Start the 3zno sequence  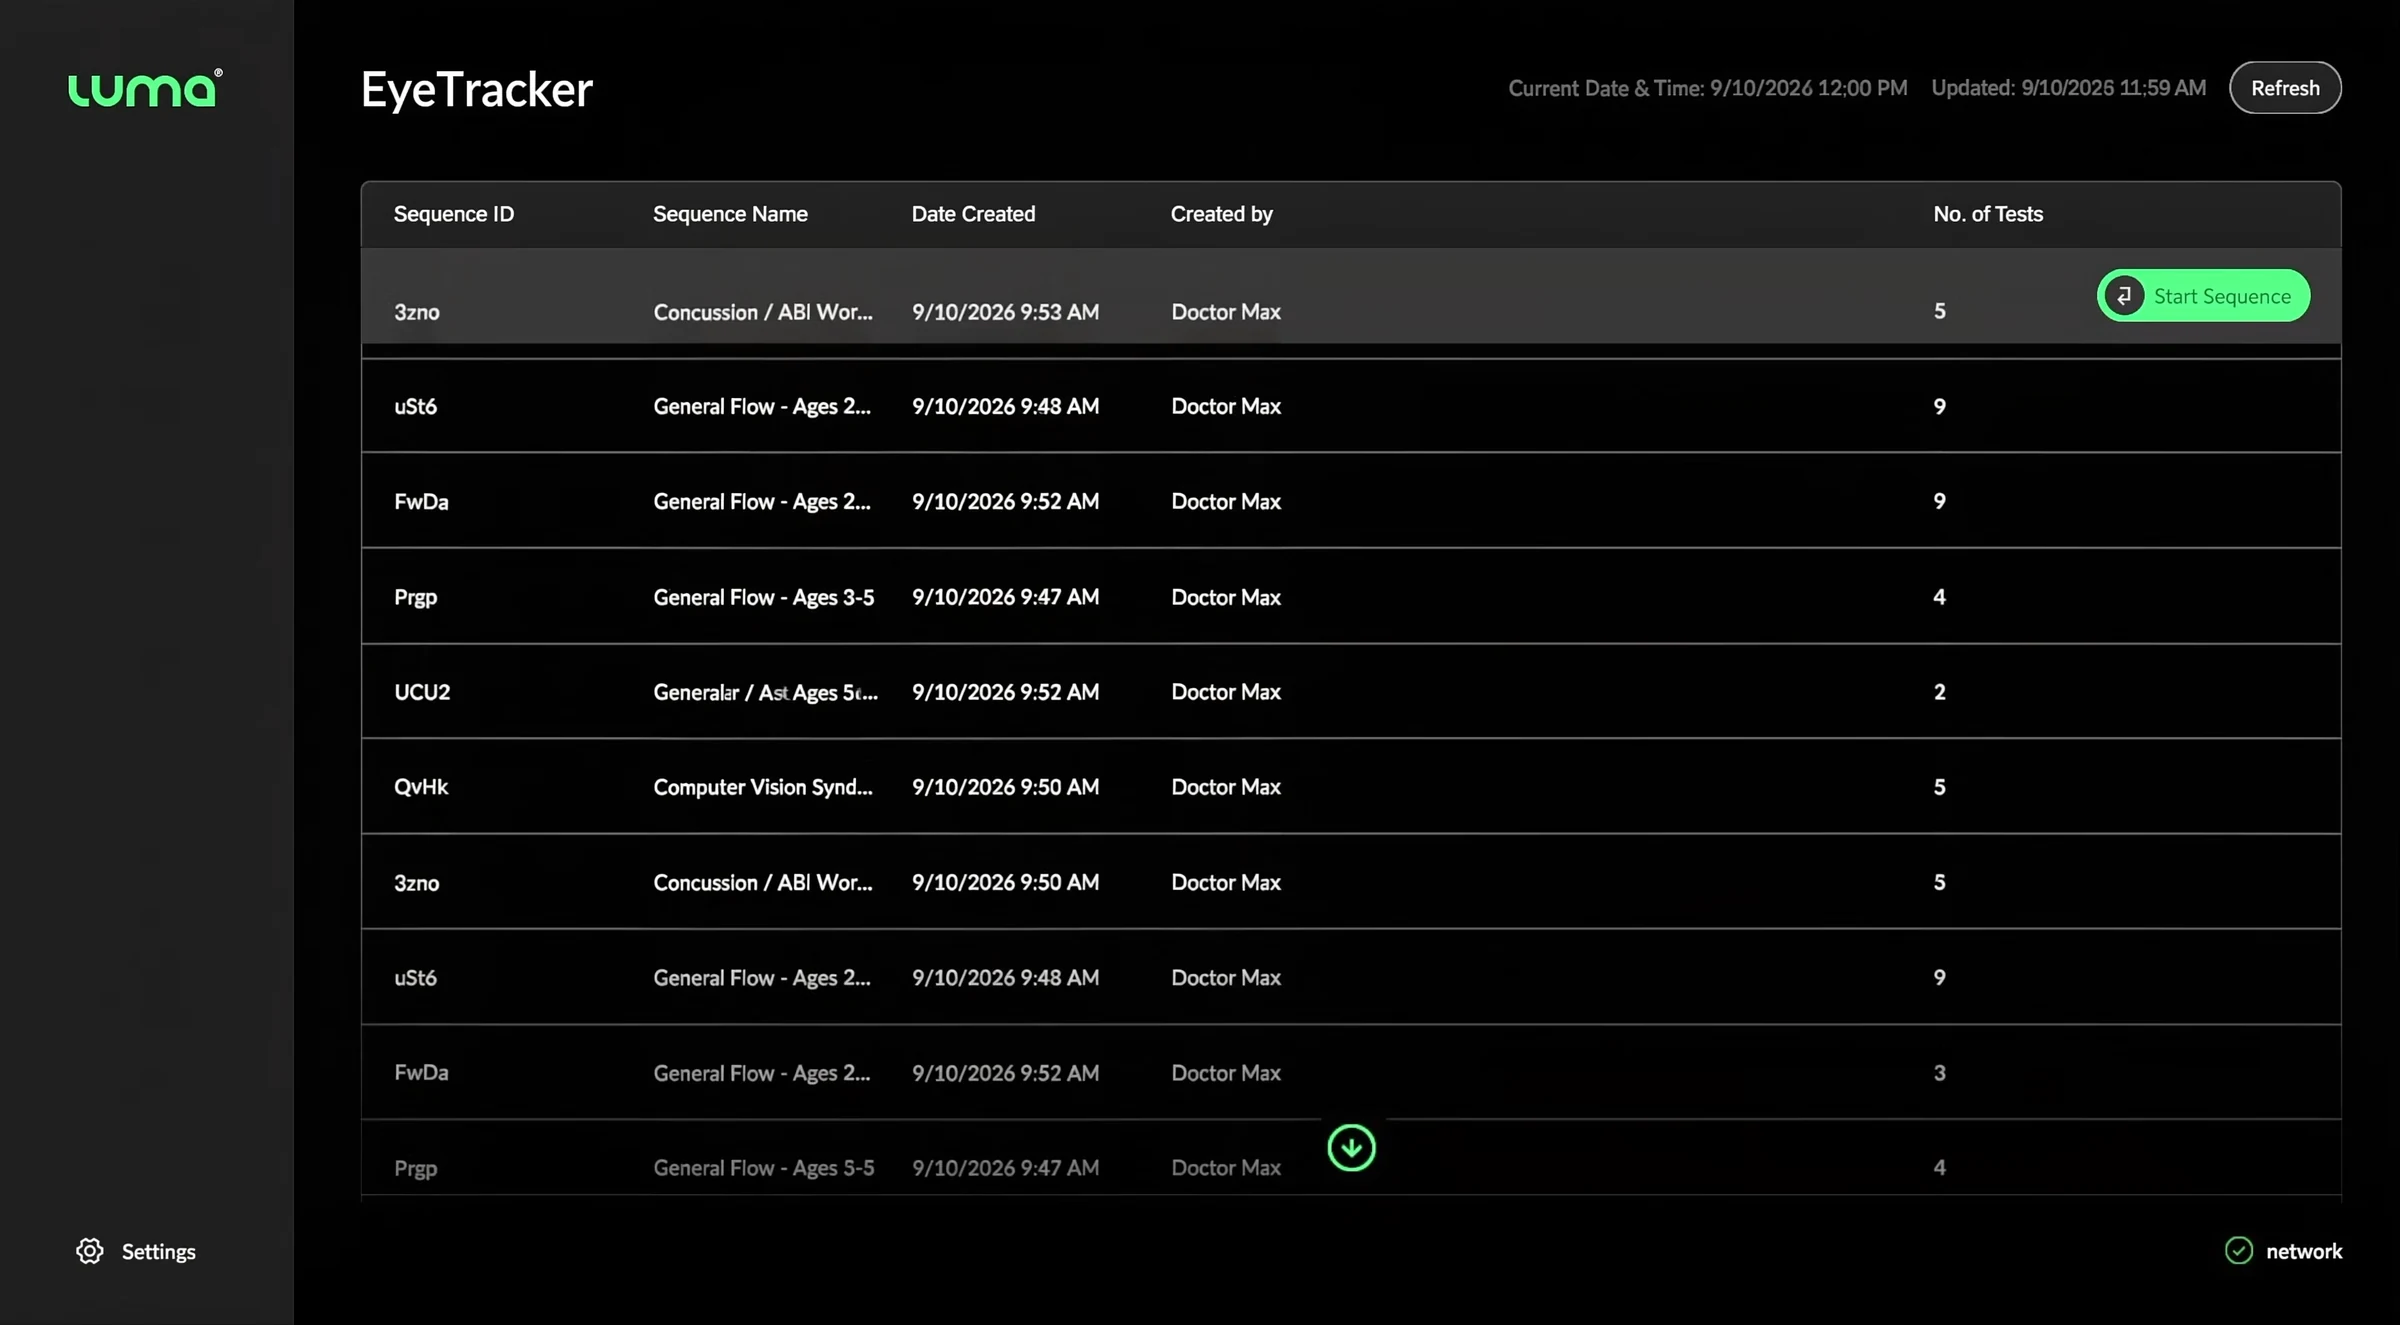point(2203,296)
